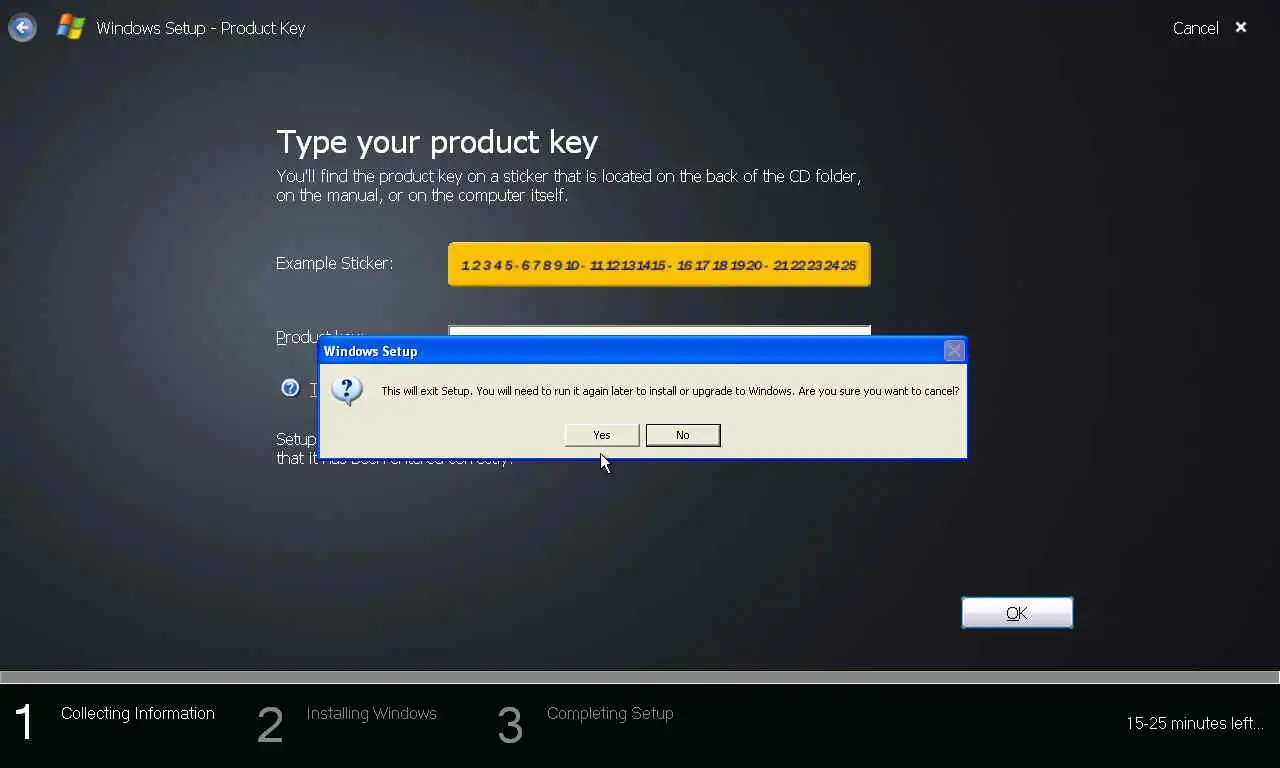Click the question mark icon in dialog
The image size is (1280, 768).
(x=347, y=390)
